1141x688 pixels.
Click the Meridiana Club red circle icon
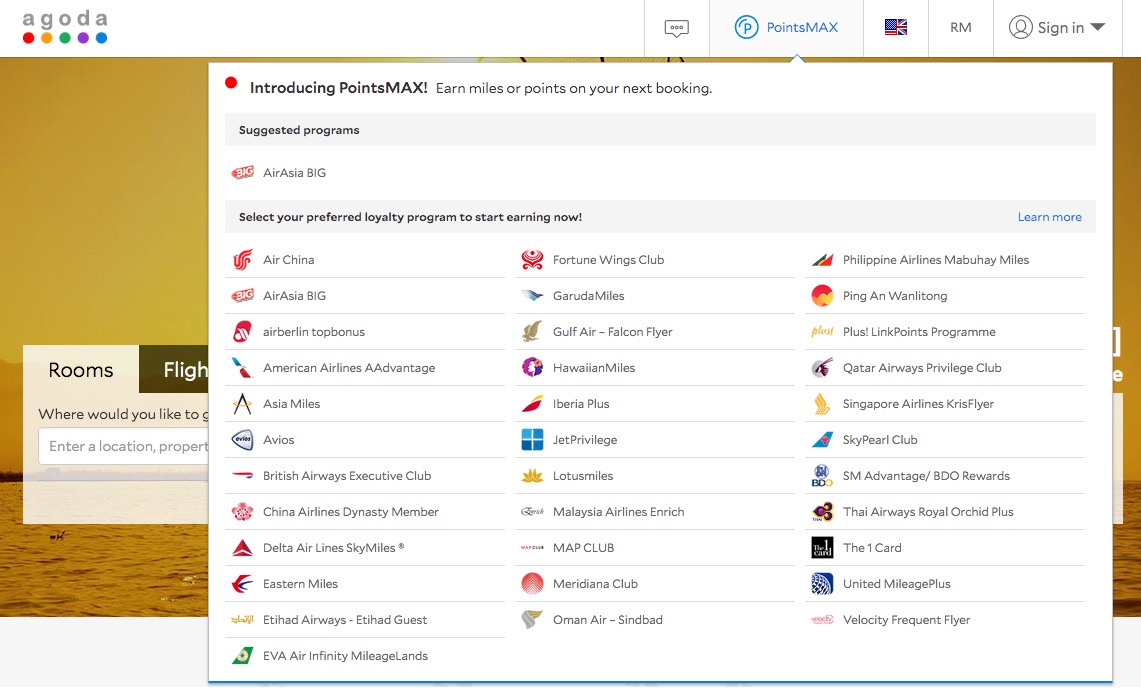533,584
